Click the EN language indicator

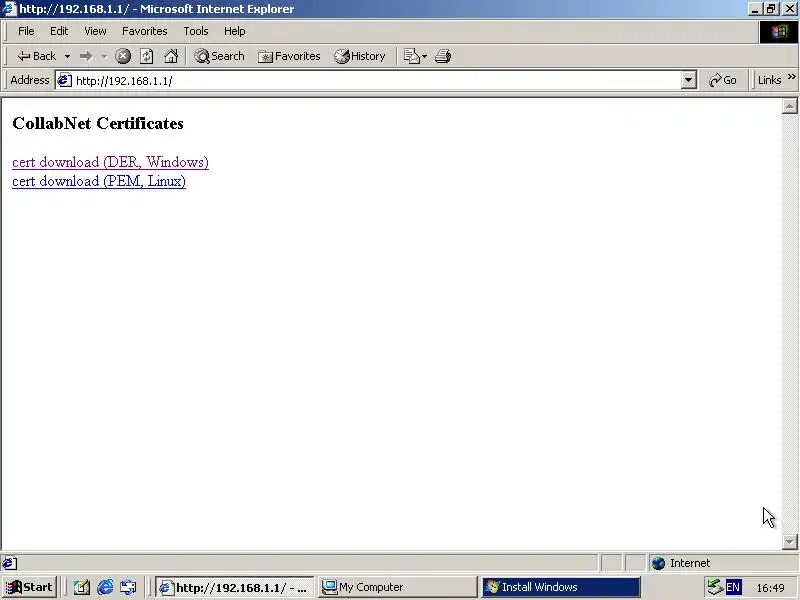click(733, 587)
